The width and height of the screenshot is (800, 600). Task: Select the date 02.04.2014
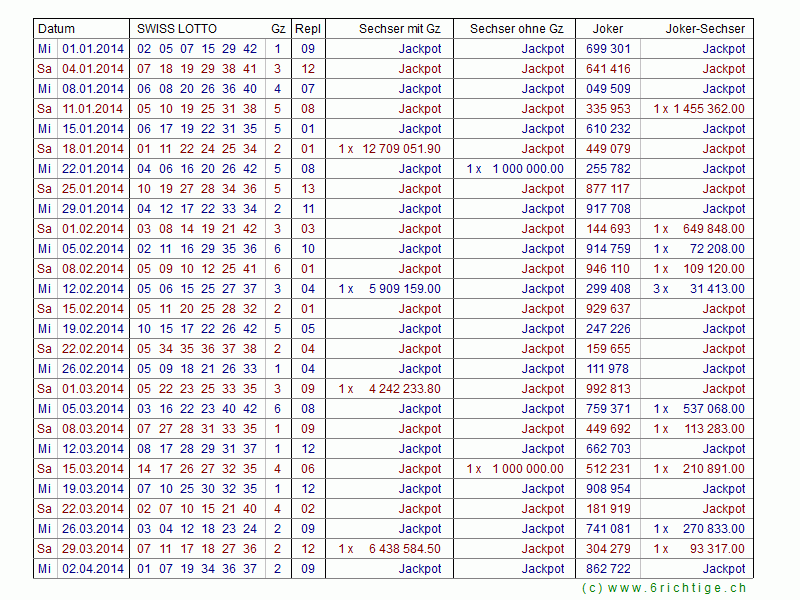(x=93, y=569)
